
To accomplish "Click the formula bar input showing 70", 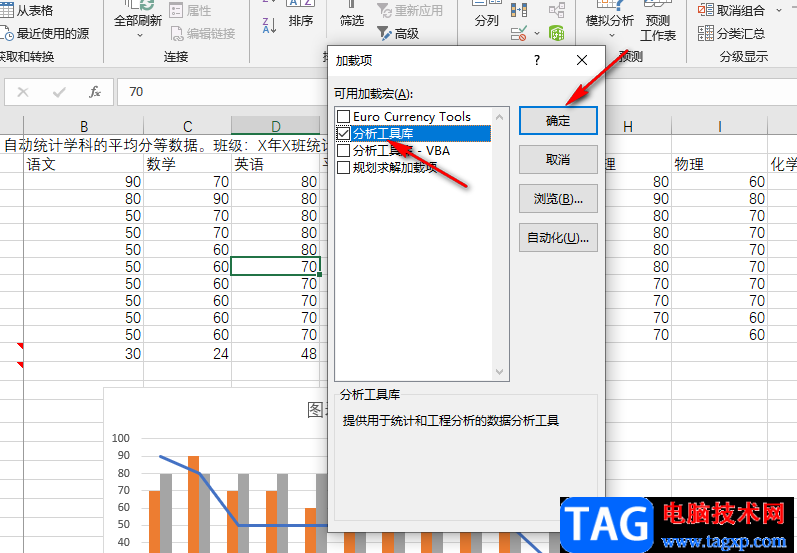I will pyautogui.click(x=222, y=92).
